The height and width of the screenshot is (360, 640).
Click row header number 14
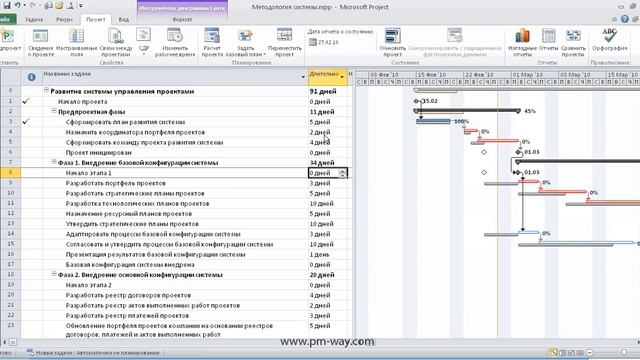point(11,234)
